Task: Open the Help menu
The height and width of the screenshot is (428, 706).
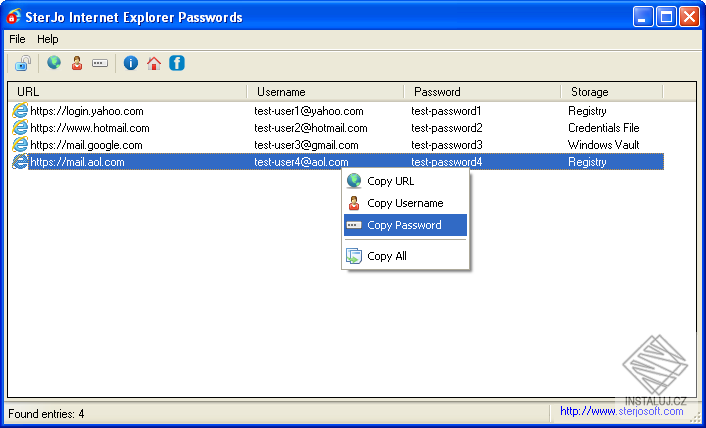Action: point(48,39)
